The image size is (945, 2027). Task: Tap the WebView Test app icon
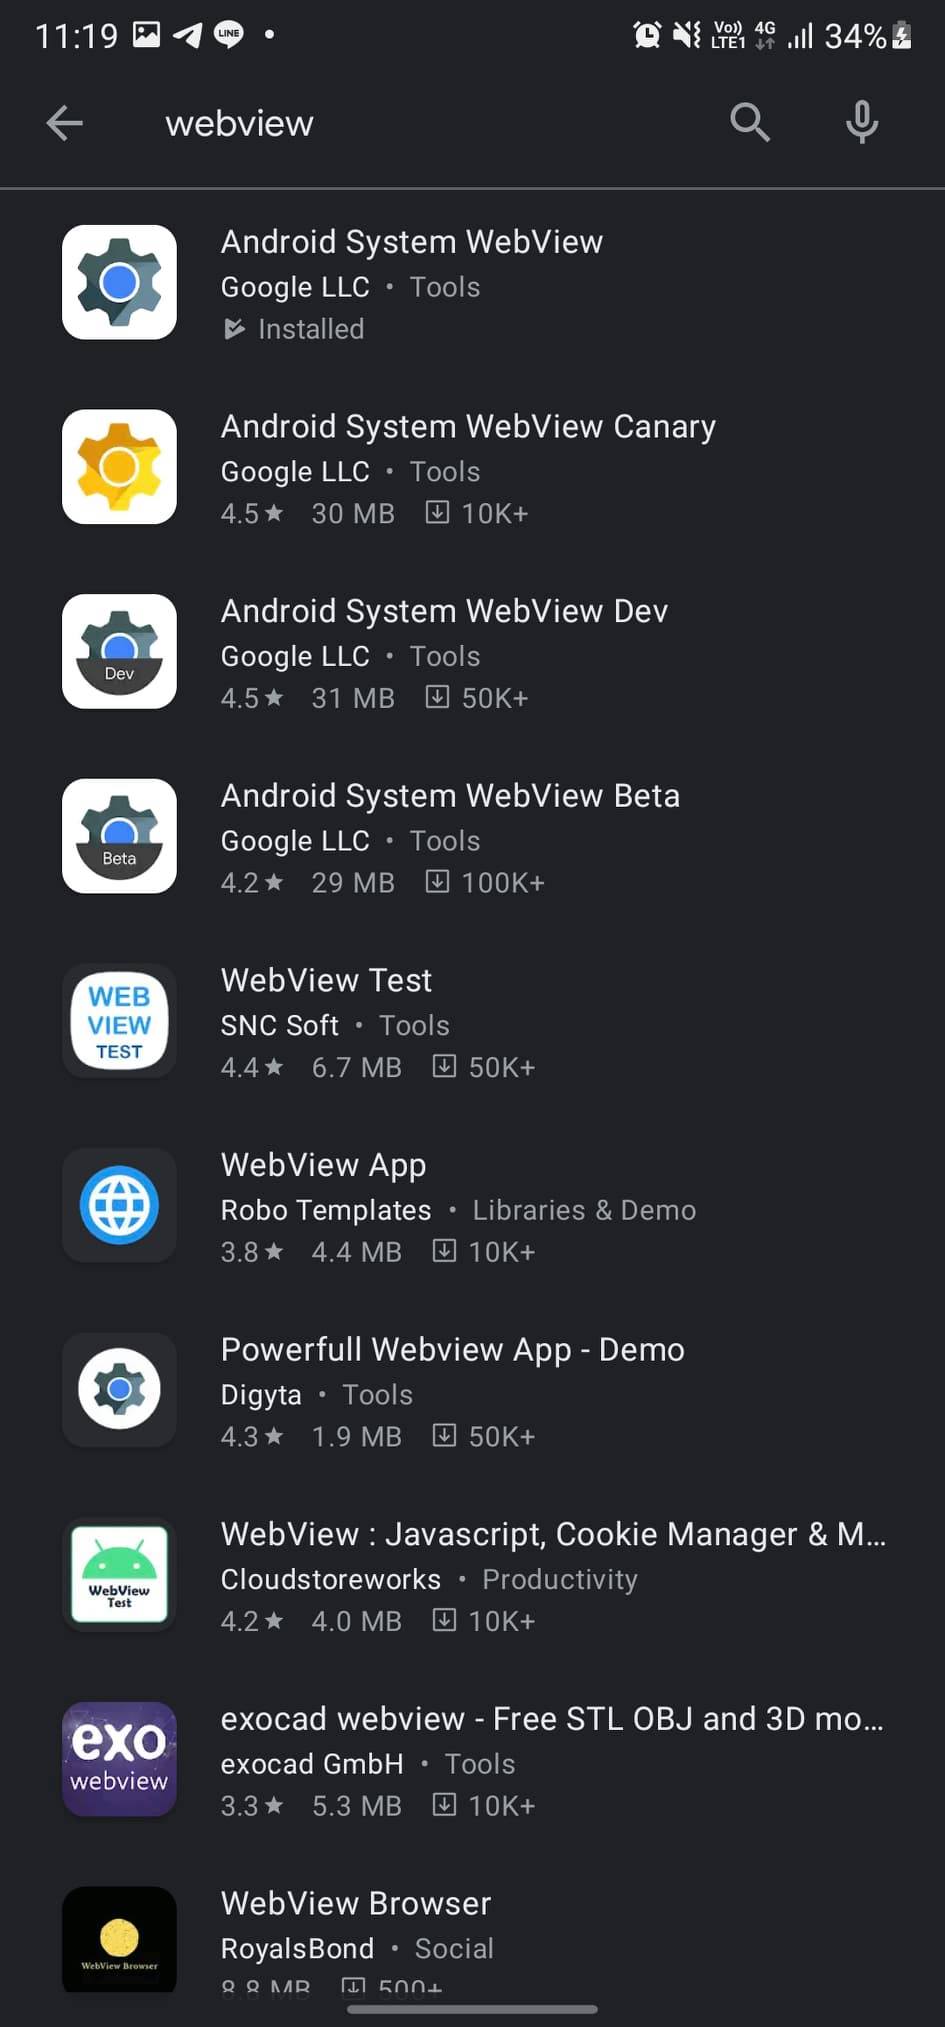119,1021
